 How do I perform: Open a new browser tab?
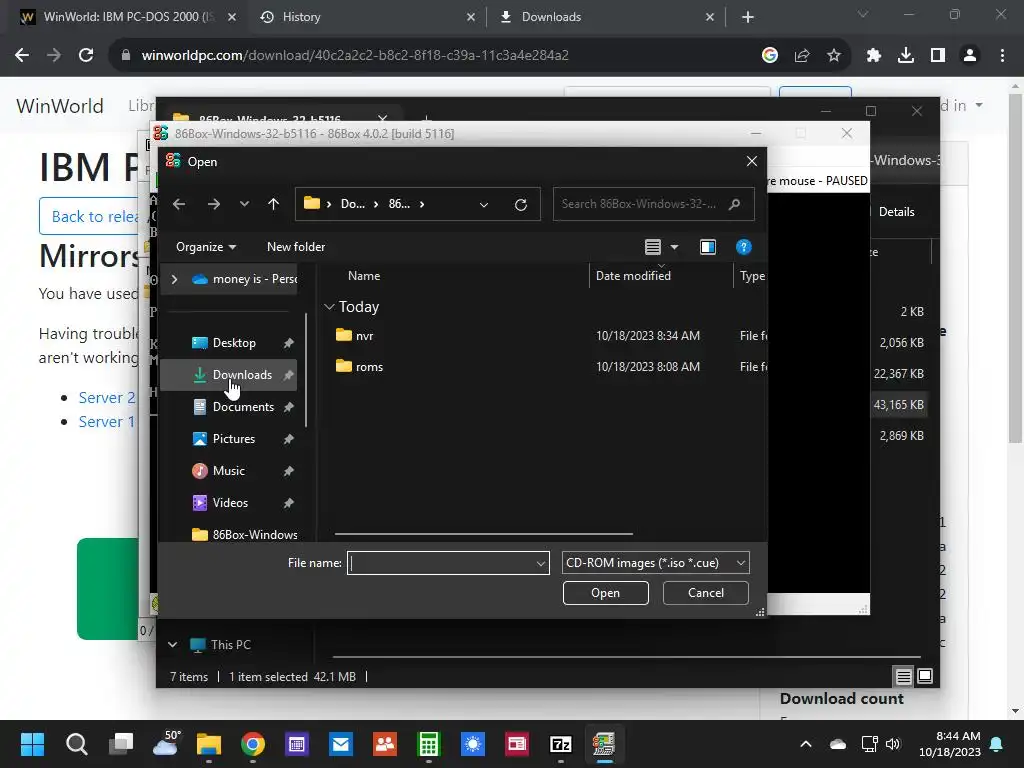point(748,17)
